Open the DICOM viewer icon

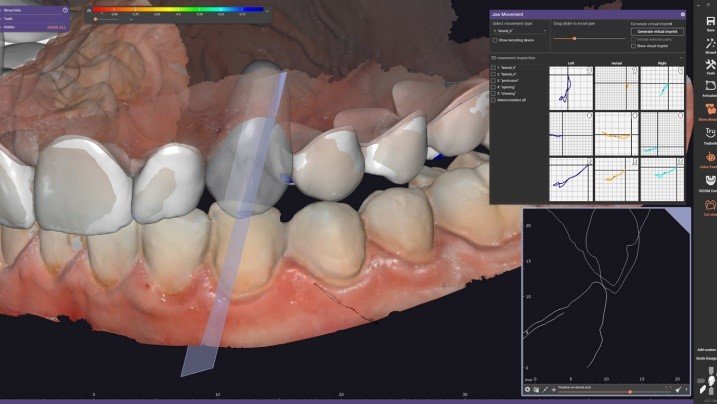(x=709, y=184)
